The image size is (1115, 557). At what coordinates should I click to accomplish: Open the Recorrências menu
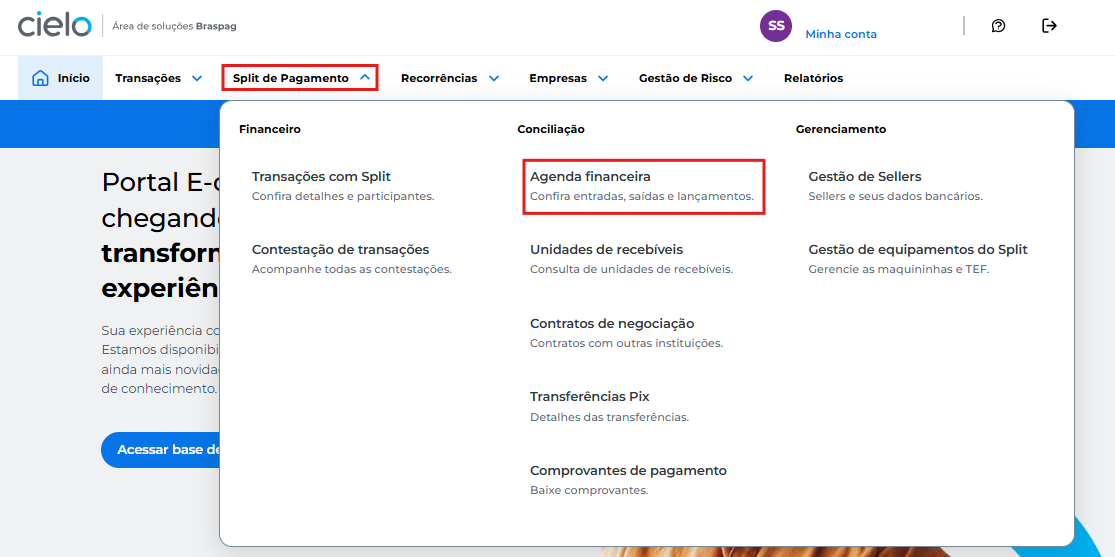(x=449, y=78)
